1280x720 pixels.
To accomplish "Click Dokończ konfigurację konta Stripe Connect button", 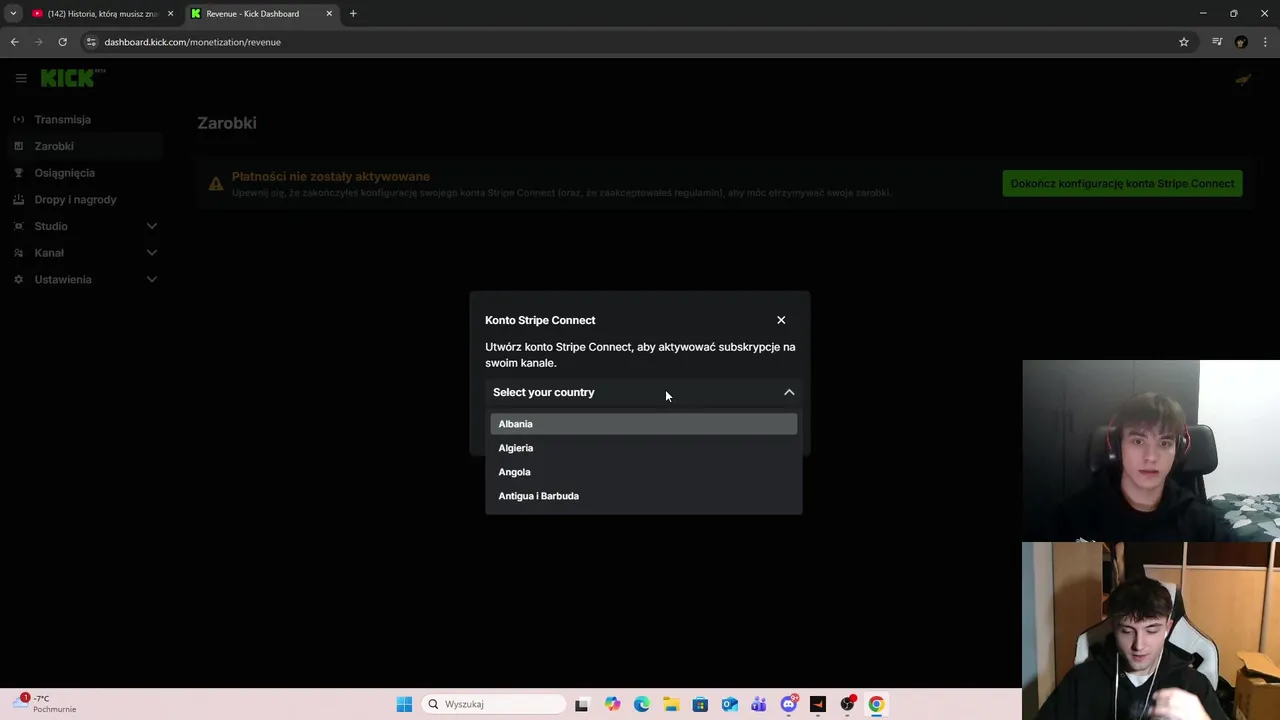I will coord(1122,183).
